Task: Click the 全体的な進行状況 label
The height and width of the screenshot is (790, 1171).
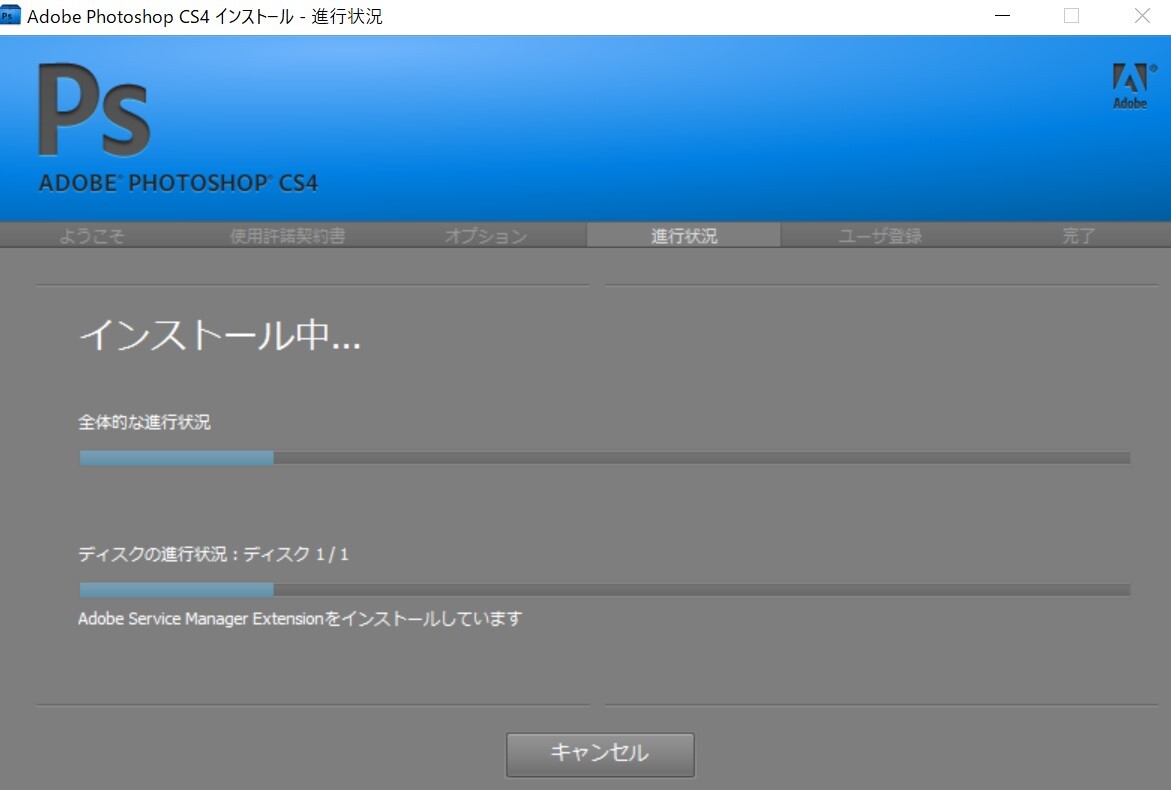Action: tap(144, 423)
